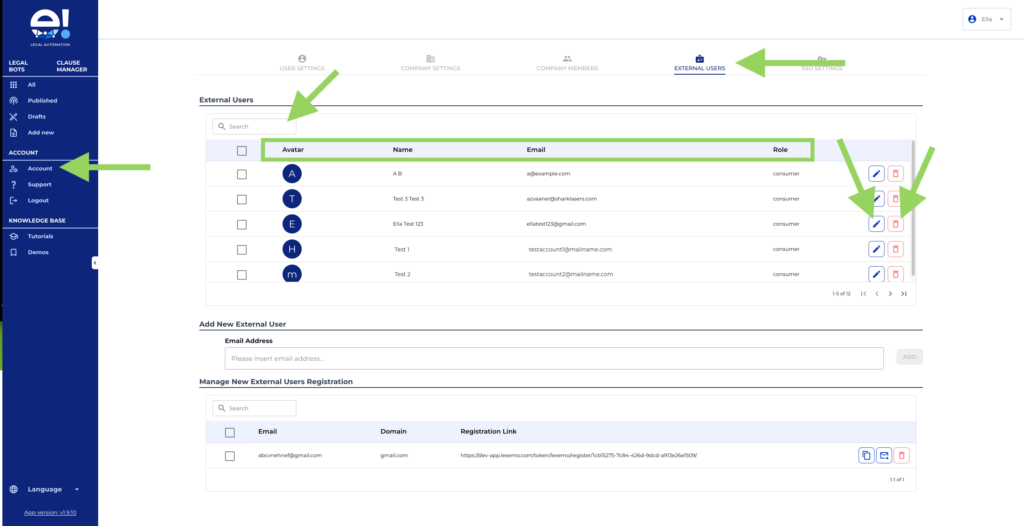Edit user Test 2
1024x526 pixels.
(x=876, y=274)
